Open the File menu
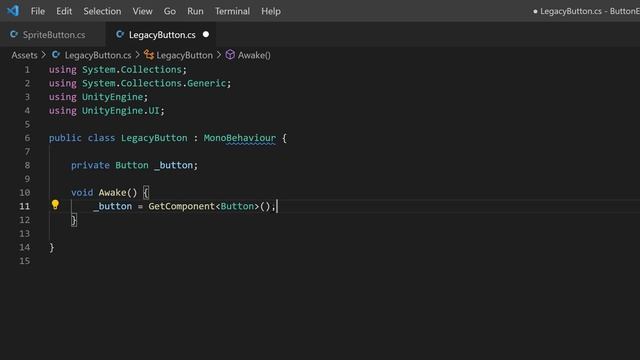 [x=38, y=11]
